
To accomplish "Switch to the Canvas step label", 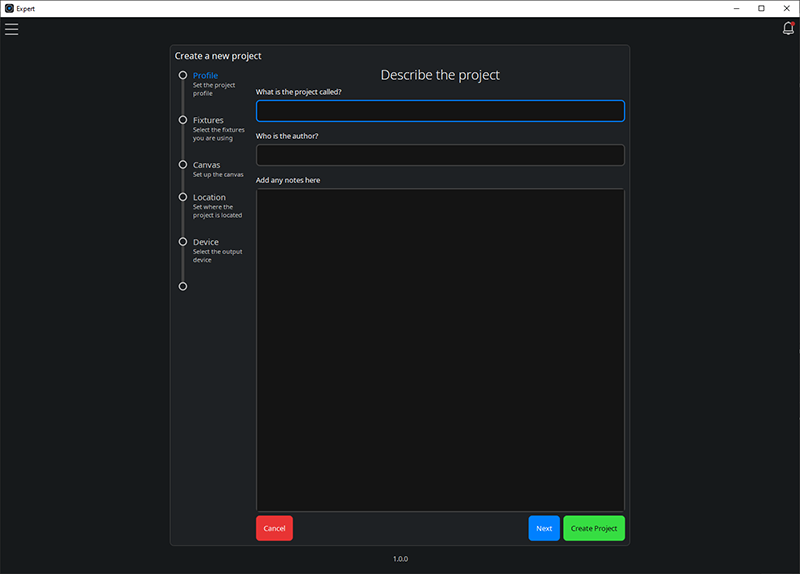I will [x=206, y=165].
